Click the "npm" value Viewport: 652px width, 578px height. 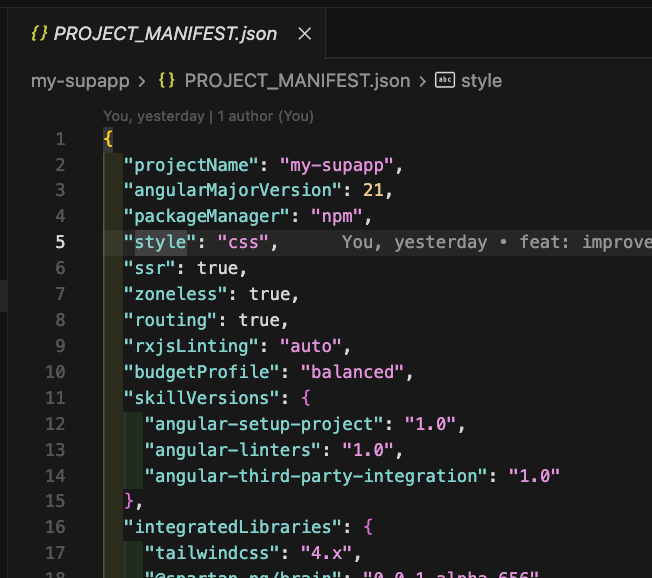tap(336, 216)
